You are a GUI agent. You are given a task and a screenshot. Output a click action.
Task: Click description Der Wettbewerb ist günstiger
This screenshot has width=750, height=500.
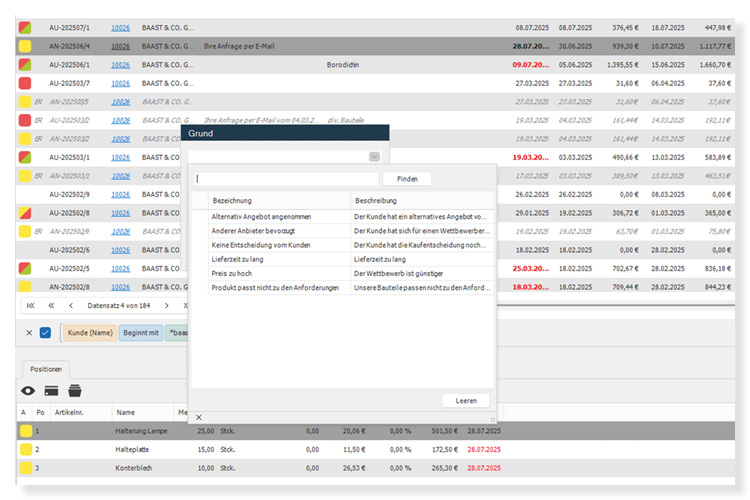coord(398,273)
